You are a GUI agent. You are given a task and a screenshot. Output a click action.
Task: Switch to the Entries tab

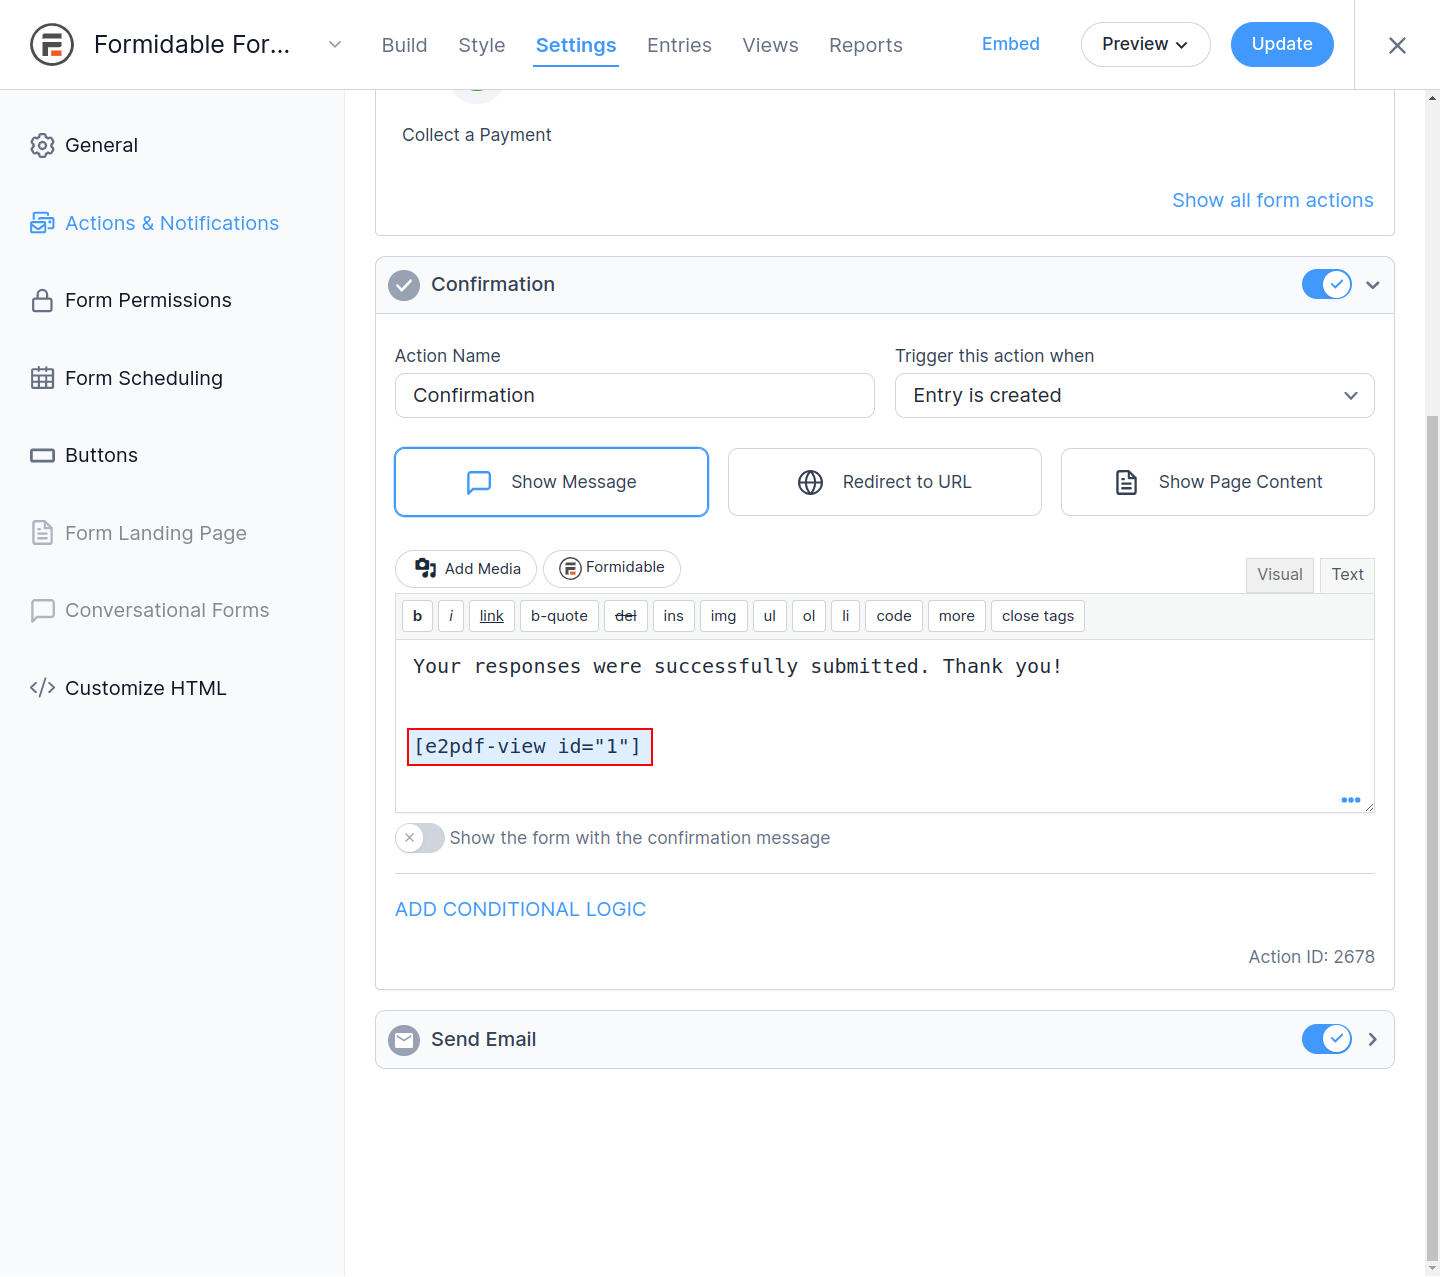(679, 46)
